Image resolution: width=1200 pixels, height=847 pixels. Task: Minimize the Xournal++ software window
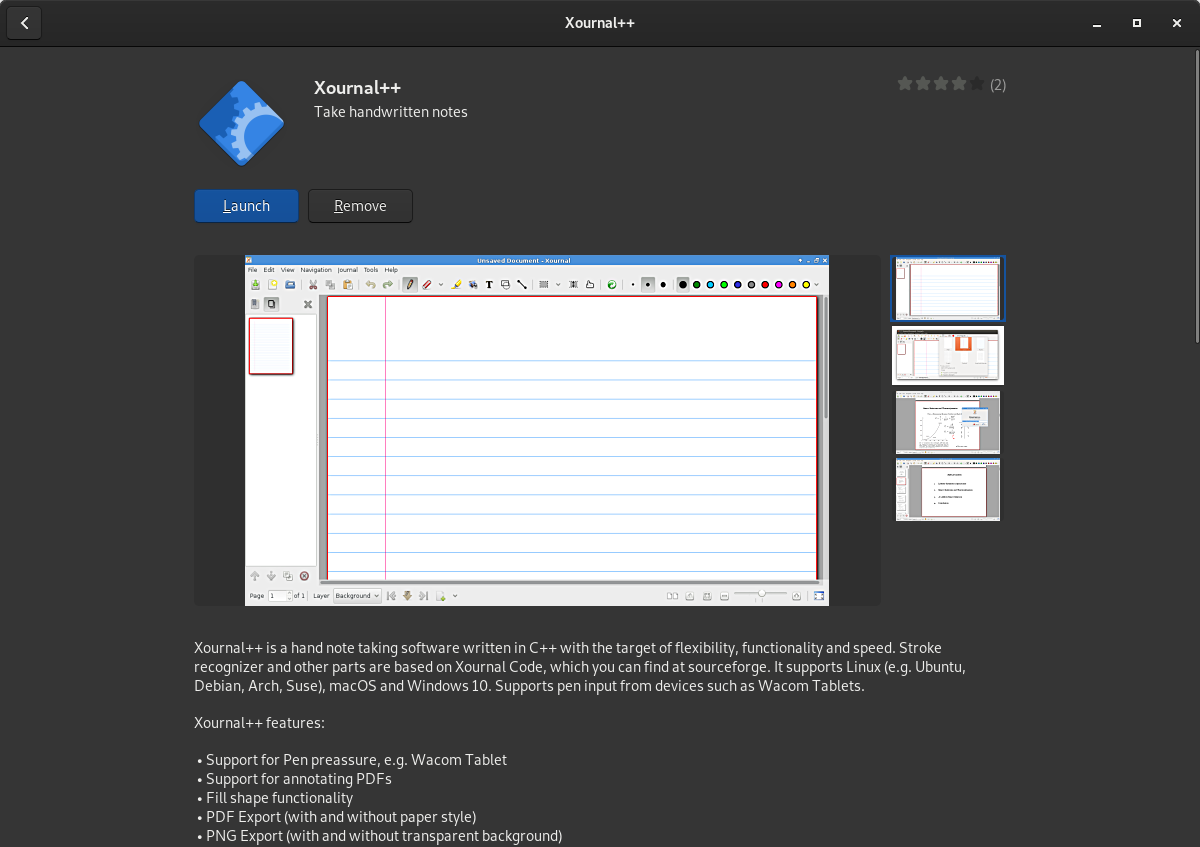point(1095,23)
